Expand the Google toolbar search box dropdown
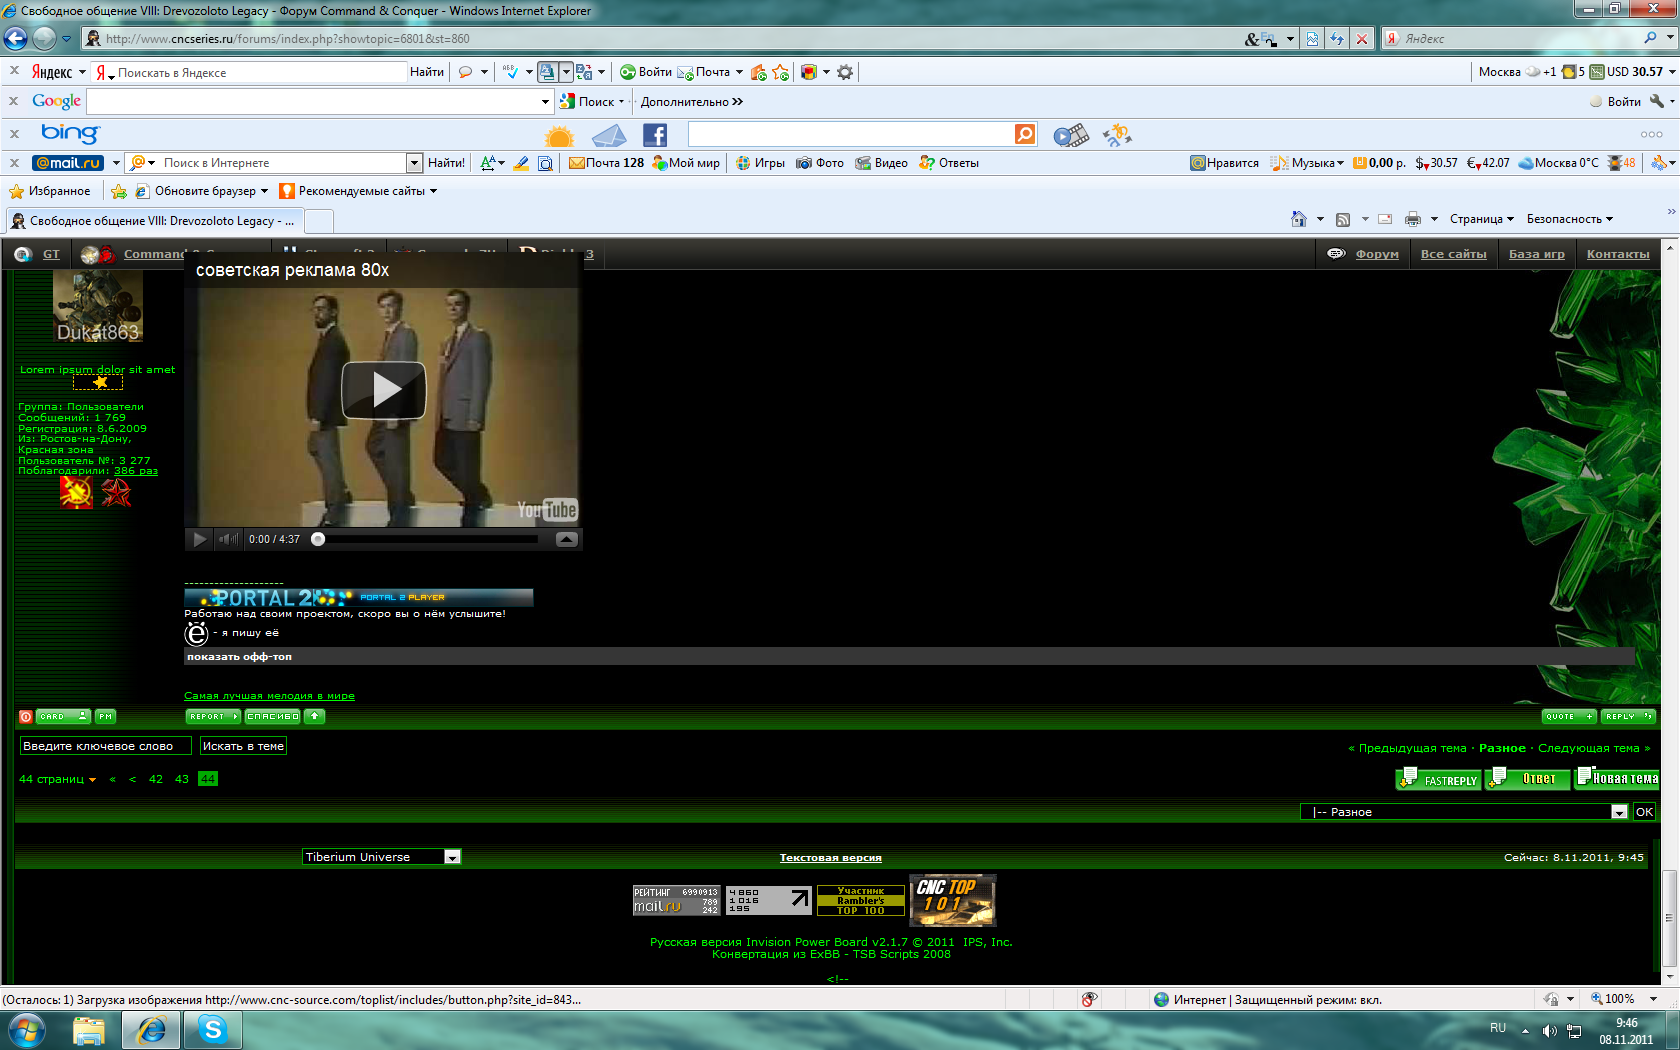 click(x=545, y=102)
